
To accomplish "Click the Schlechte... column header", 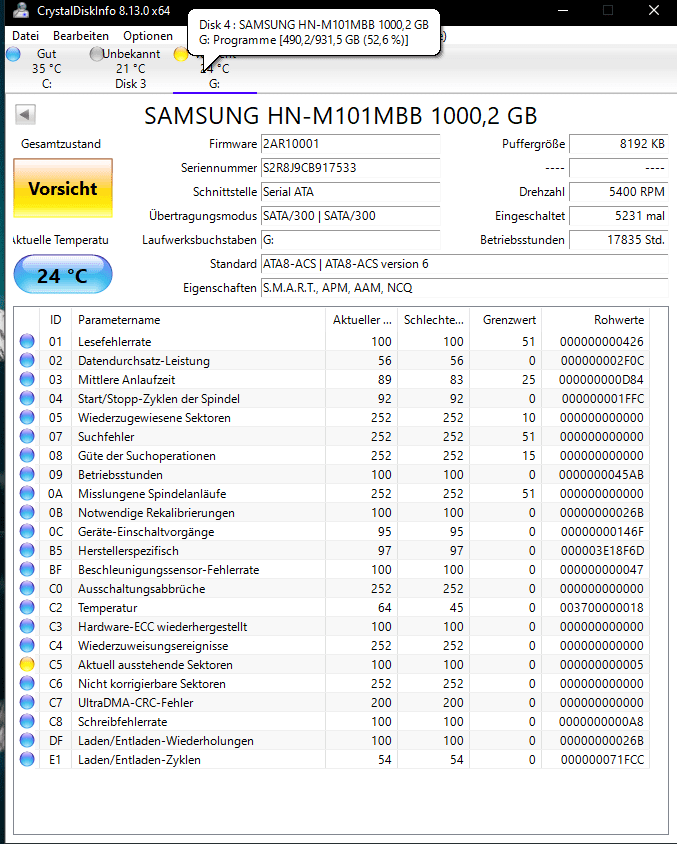I will [x=434, y=320].
